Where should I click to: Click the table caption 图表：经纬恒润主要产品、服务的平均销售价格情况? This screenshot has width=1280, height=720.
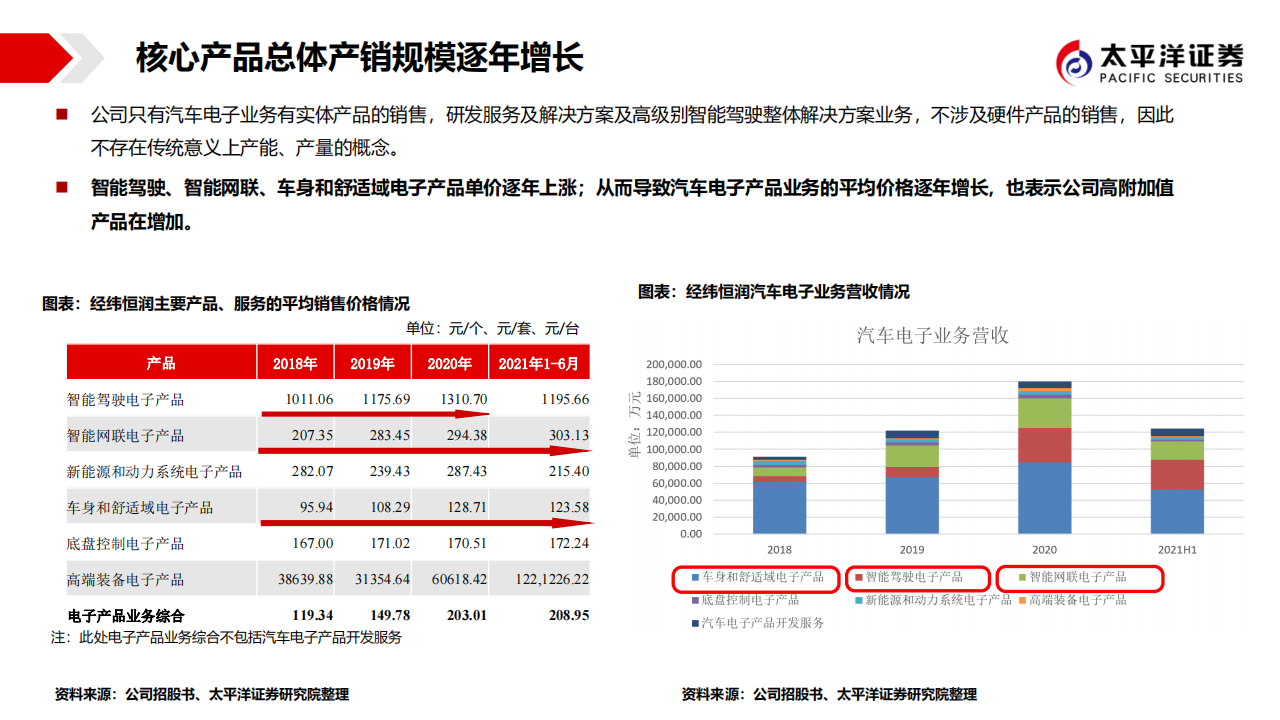pos(226,304)
